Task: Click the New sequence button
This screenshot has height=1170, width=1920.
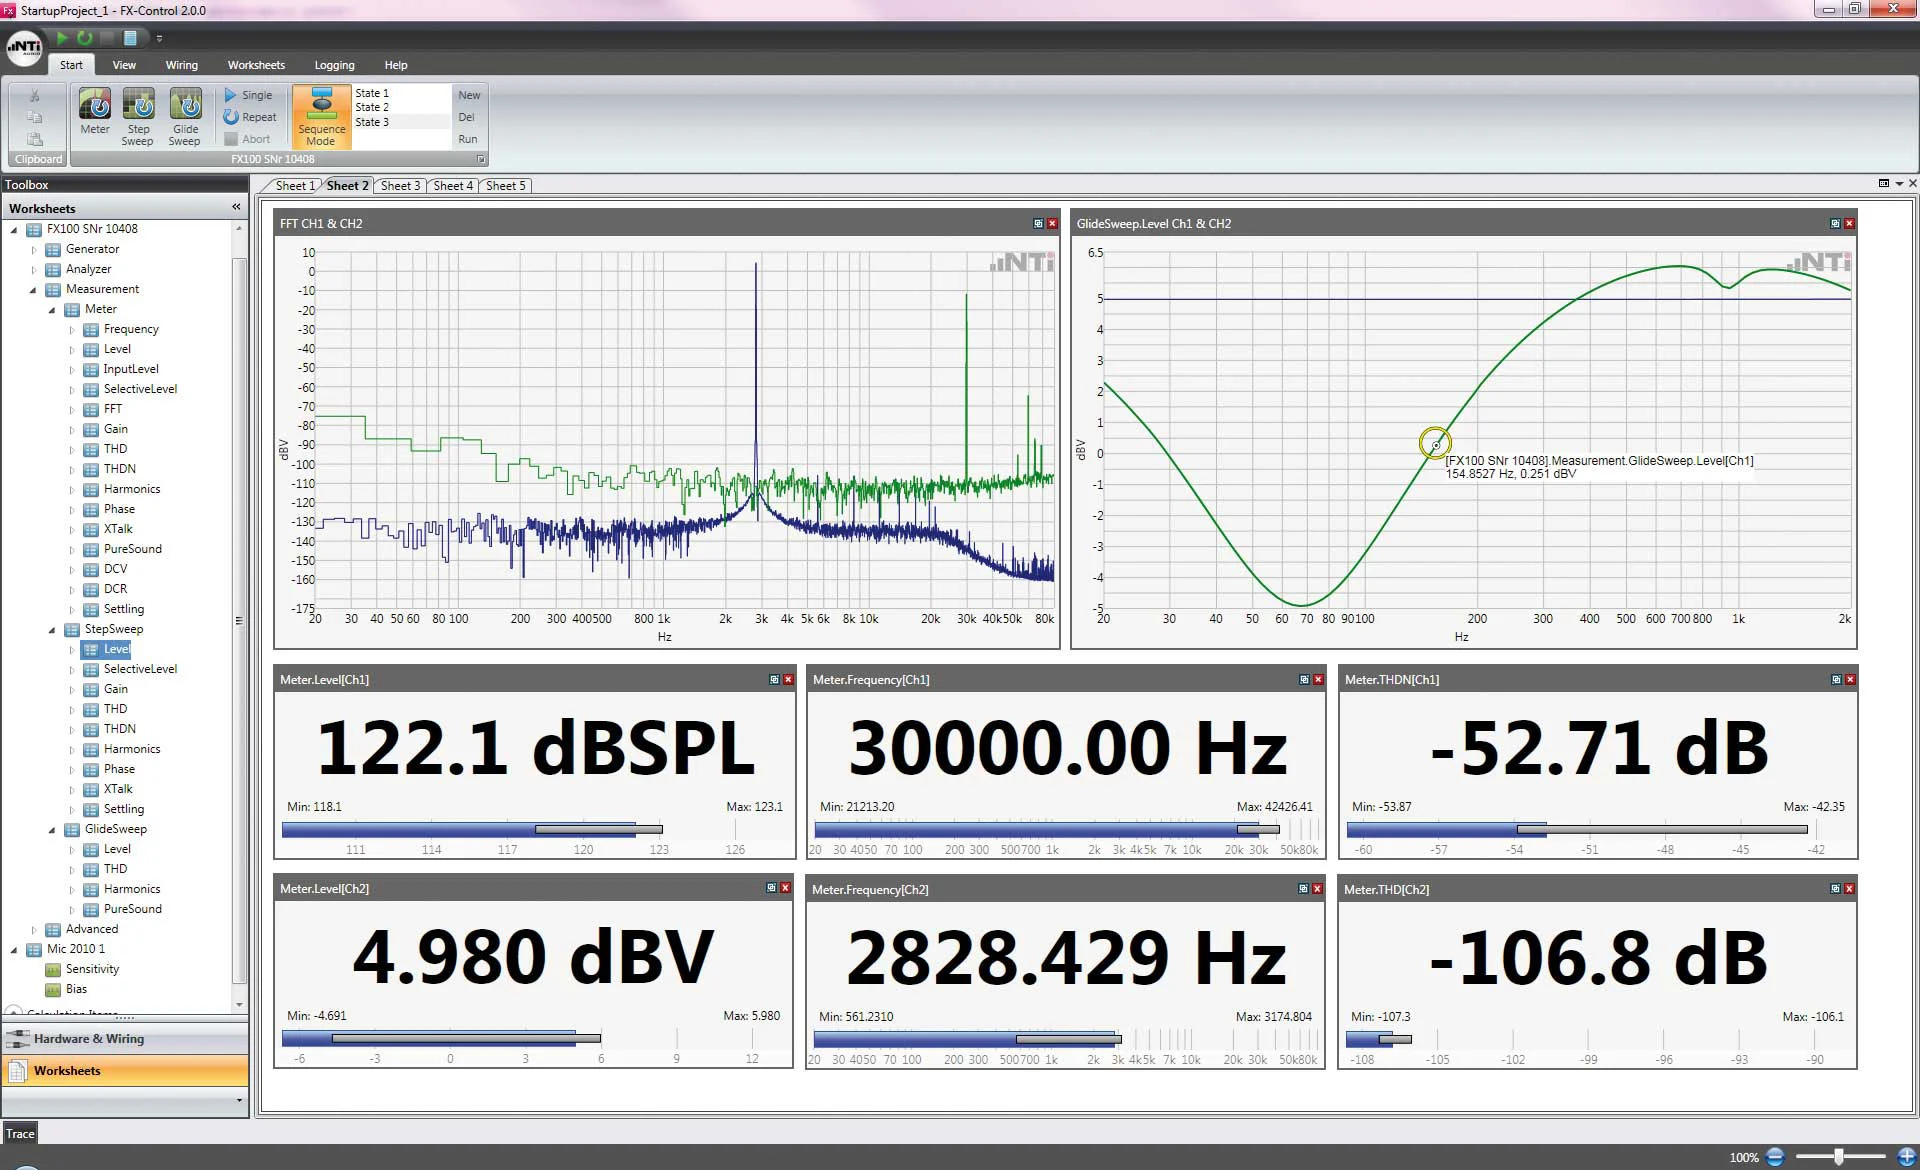Action: click(x=468, y=94)
